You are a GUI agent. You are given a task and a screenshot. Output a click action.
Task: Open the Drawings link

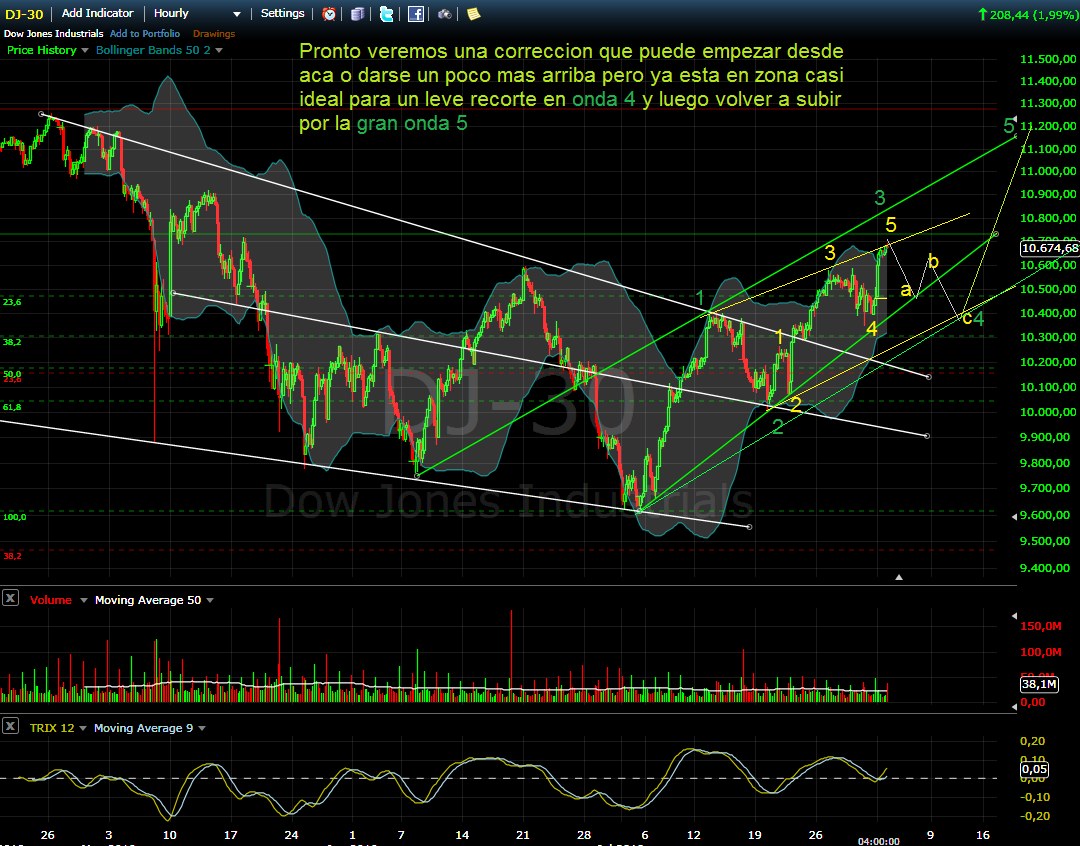tap(214, 34)
